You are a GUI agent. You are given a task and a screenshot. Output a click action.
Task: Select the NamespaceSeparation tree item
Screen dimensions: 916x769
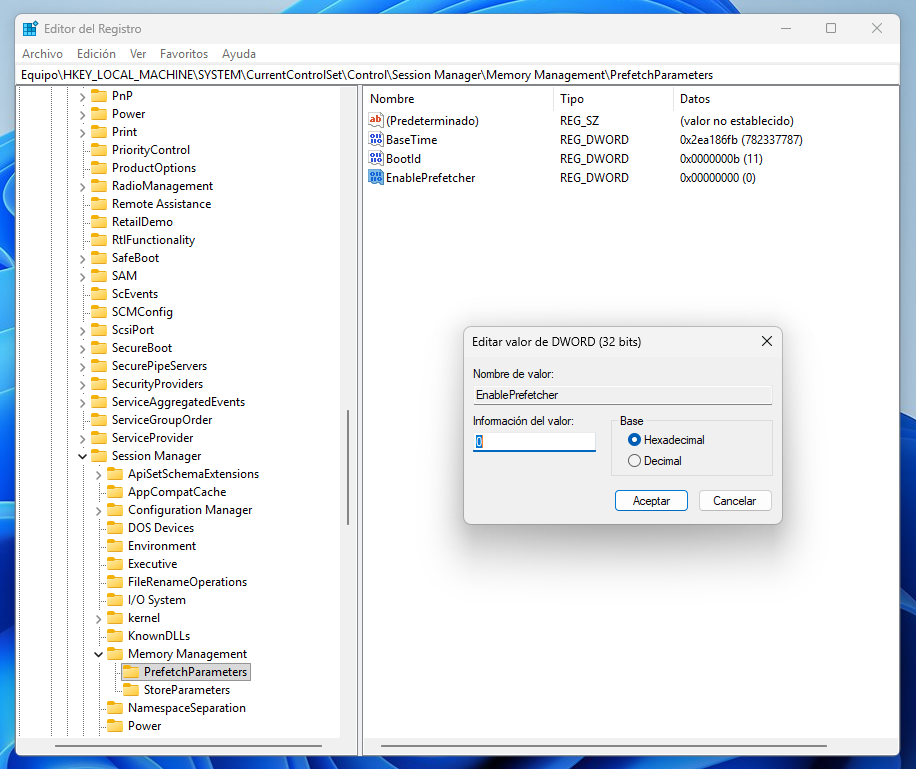click(x=187, y=708)
